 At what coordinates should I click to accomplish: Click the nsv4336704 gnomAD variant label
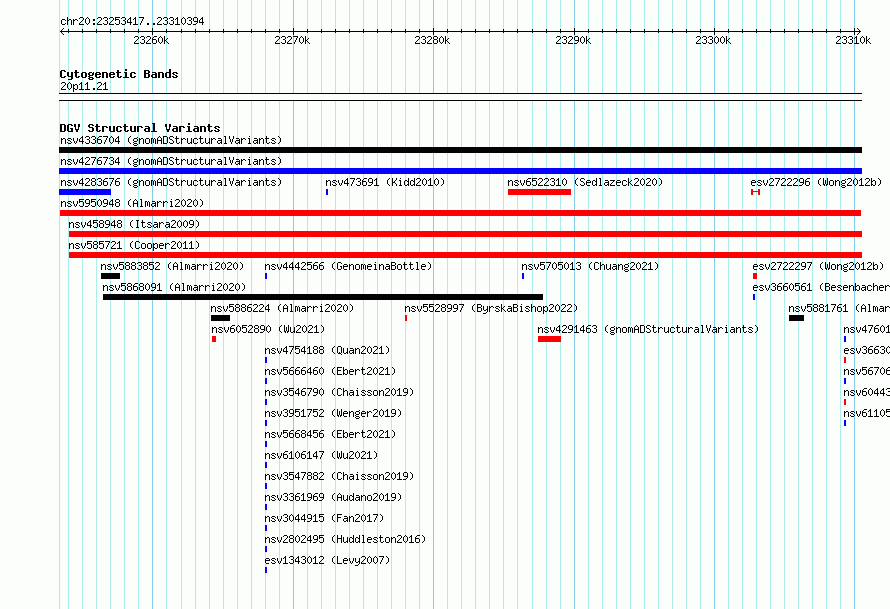point(171,140)
